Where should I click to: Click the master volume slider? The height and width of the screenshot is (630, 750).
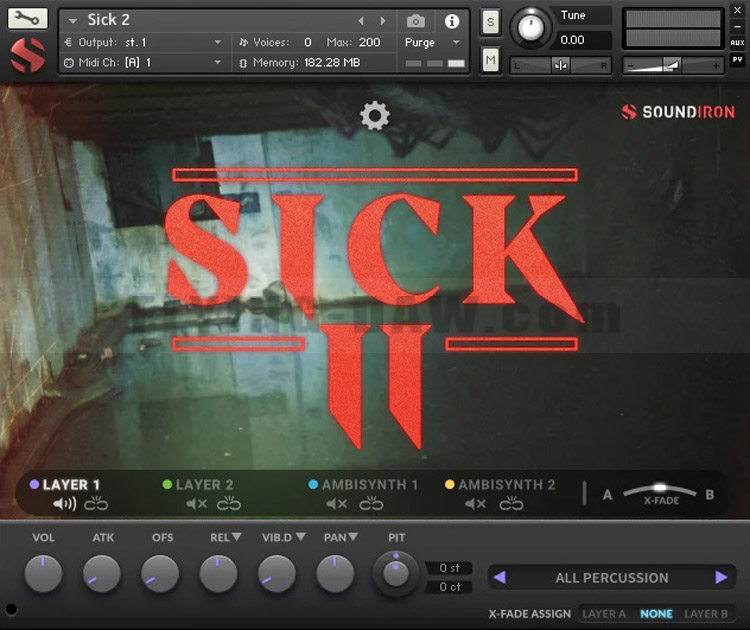(x=673, y=65)
